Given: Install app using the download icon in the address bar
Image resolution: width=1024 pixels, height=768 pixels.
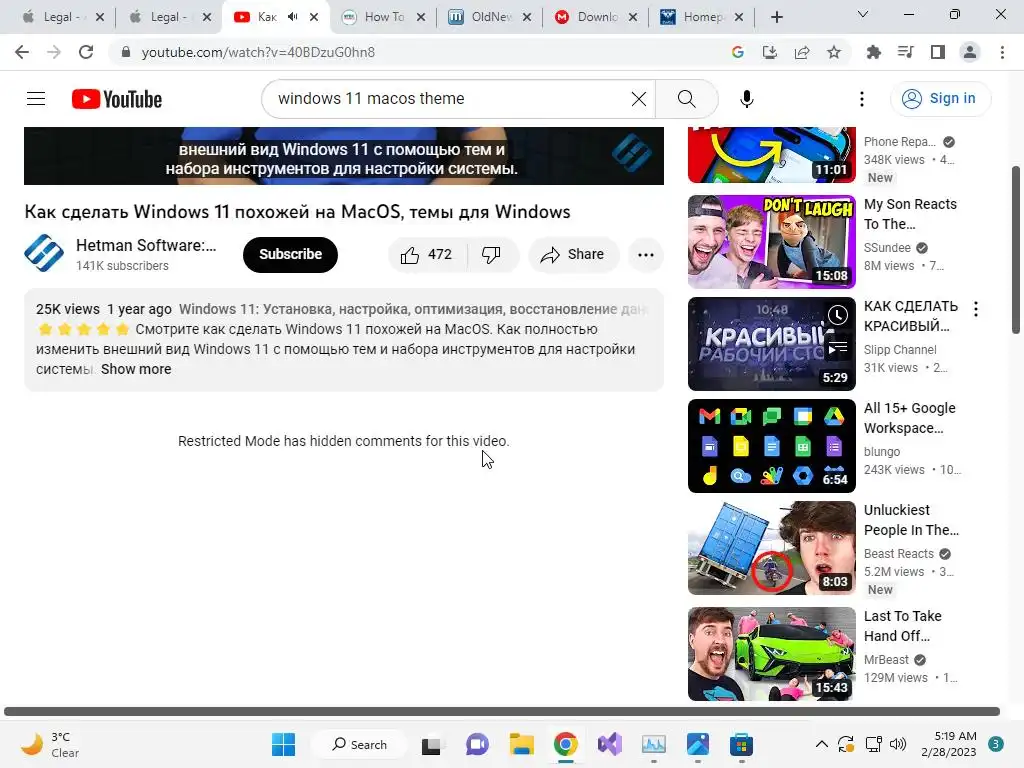Looking at the screenshot, I should coord(770,52).
